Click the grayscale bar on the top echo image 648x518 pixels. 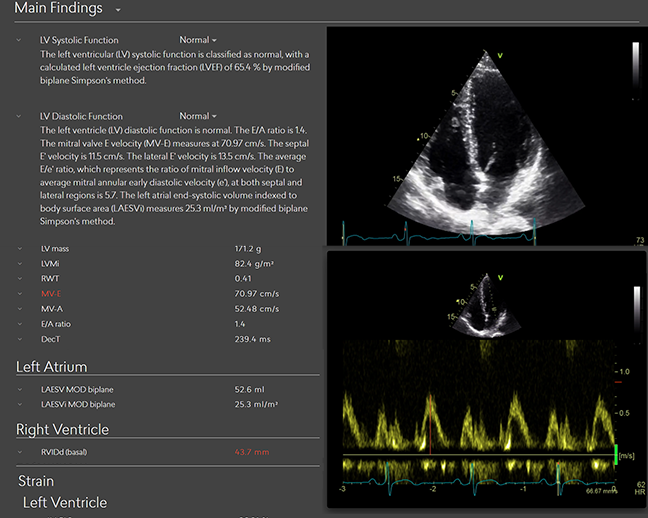636,71
